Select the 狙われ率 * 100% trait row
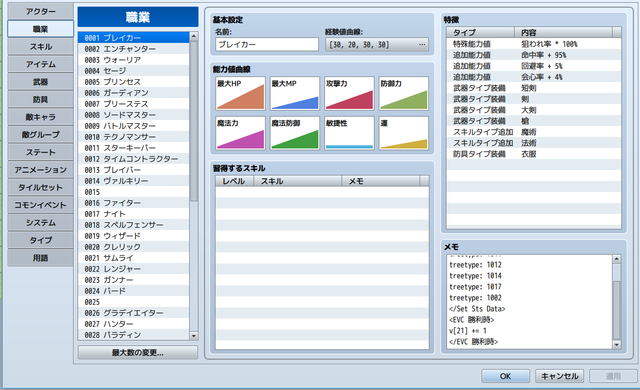 point(533,44)
